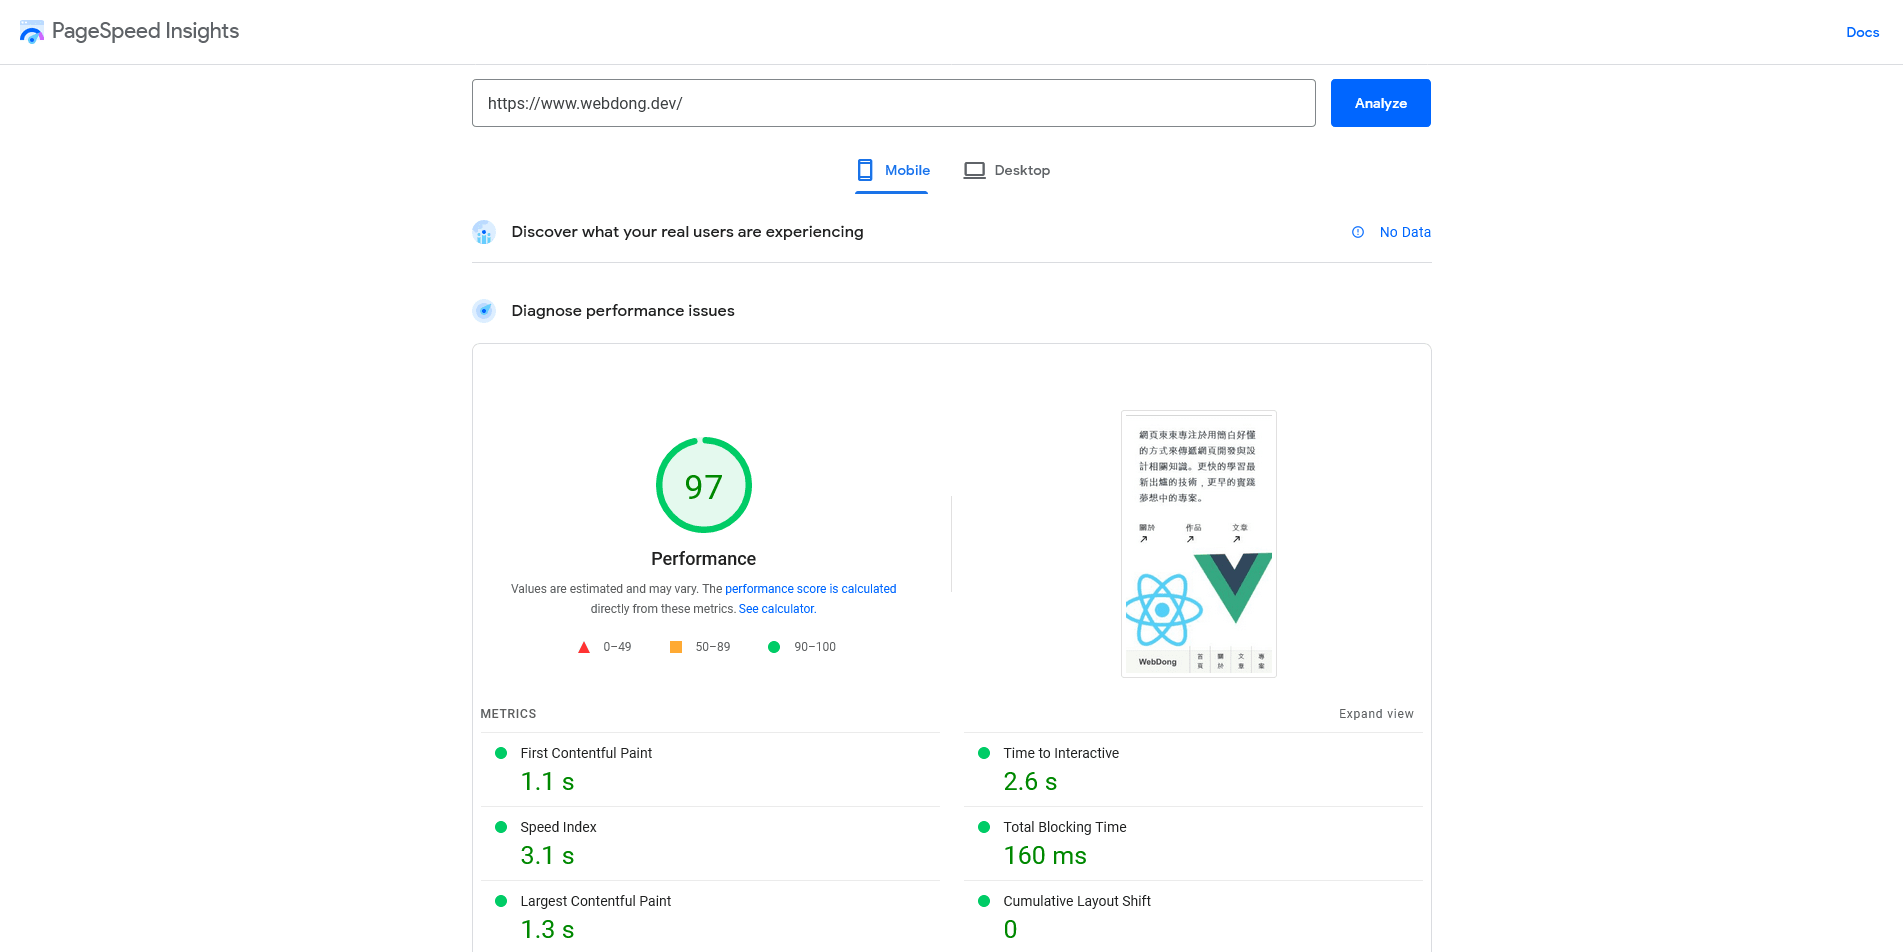Open the Docs link

pyautogui.click(x=1862, y=32)
